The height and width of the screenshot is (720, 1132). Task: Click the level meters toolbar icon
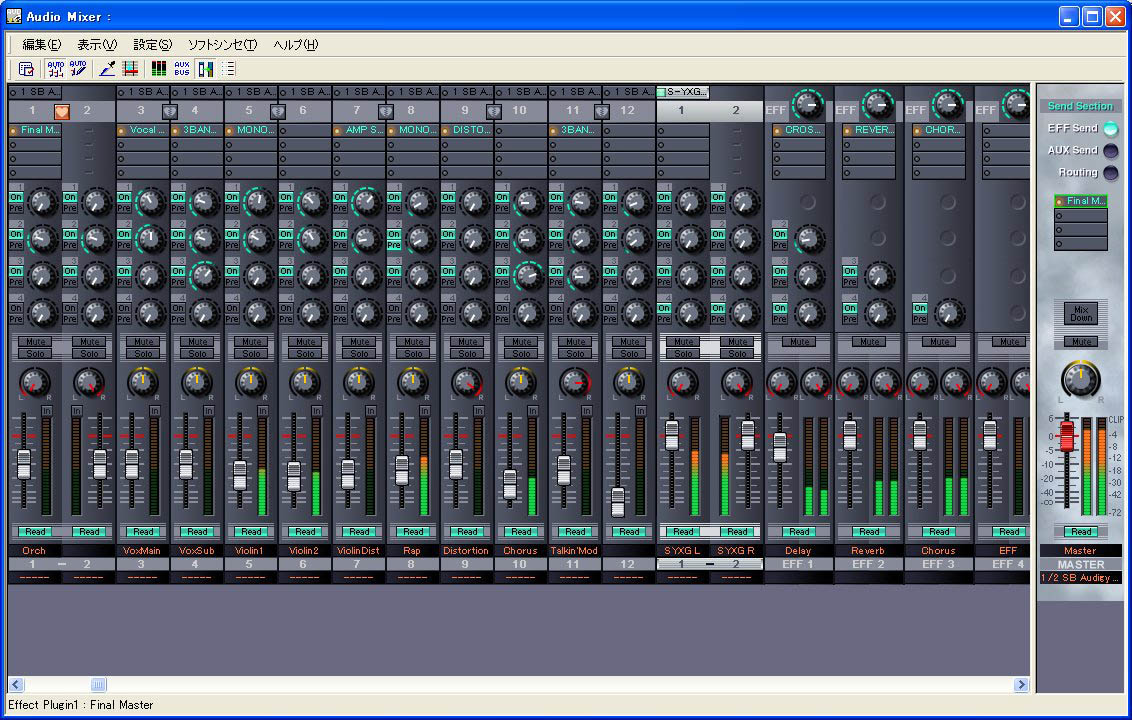pyautogui.click(x=158, y=68)
